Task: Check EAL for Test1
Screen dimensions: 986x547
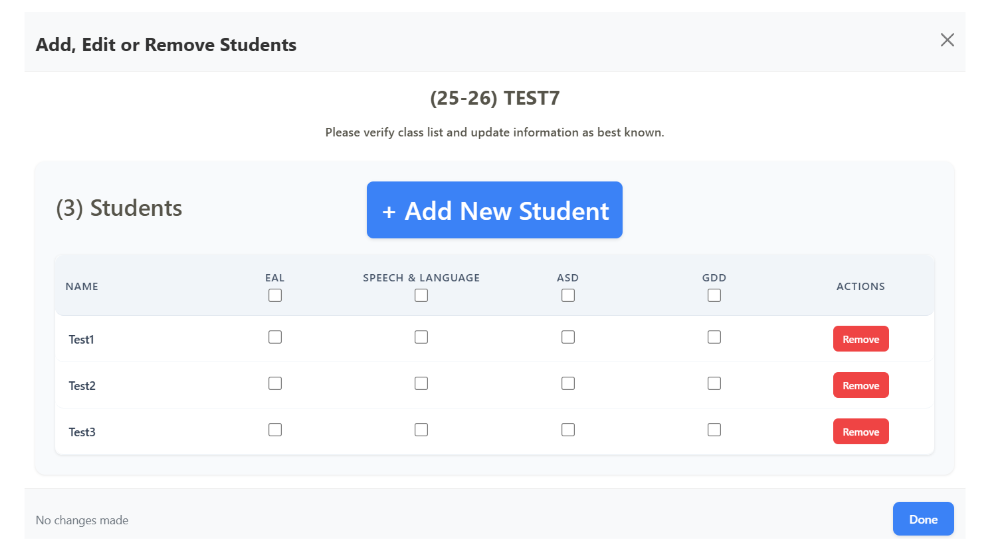Action: coord(275,337)
